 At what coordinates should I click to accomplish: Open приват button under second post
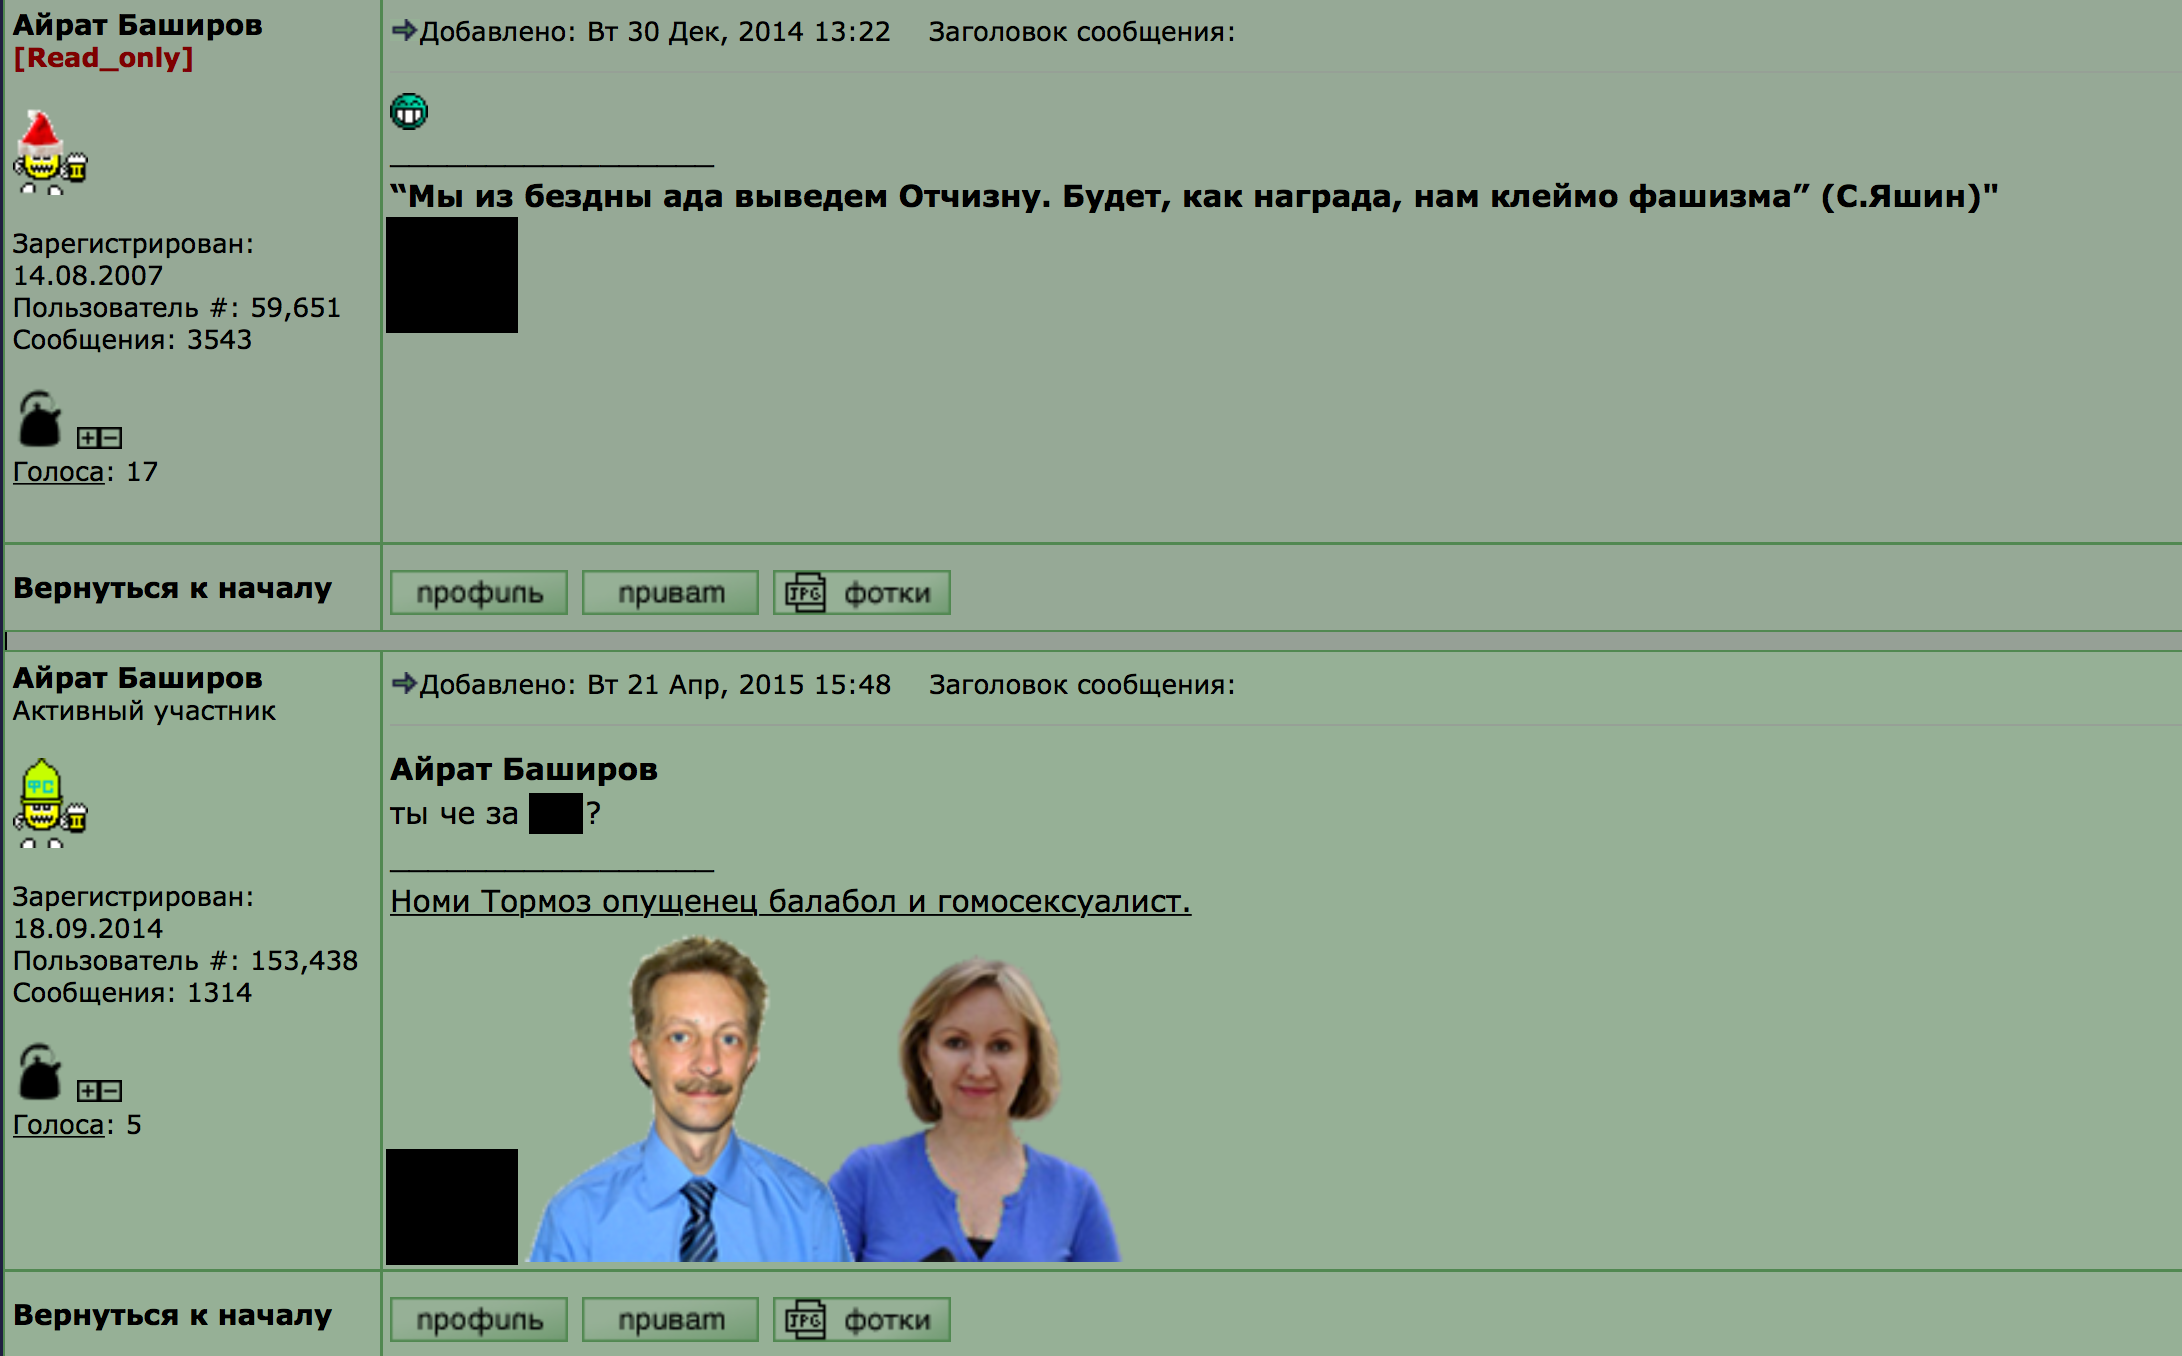point(670,1320)
